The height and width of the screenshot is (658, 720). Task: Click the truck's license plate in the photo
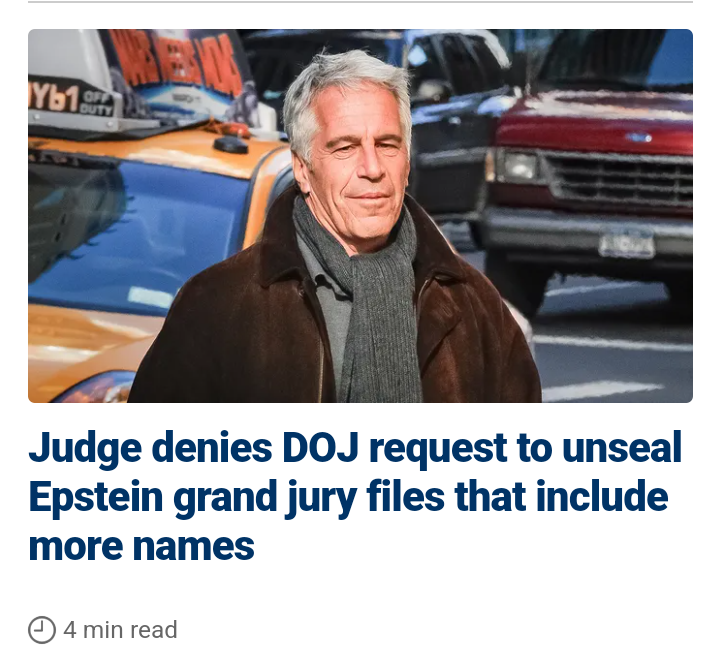click(x=627, y=243)
